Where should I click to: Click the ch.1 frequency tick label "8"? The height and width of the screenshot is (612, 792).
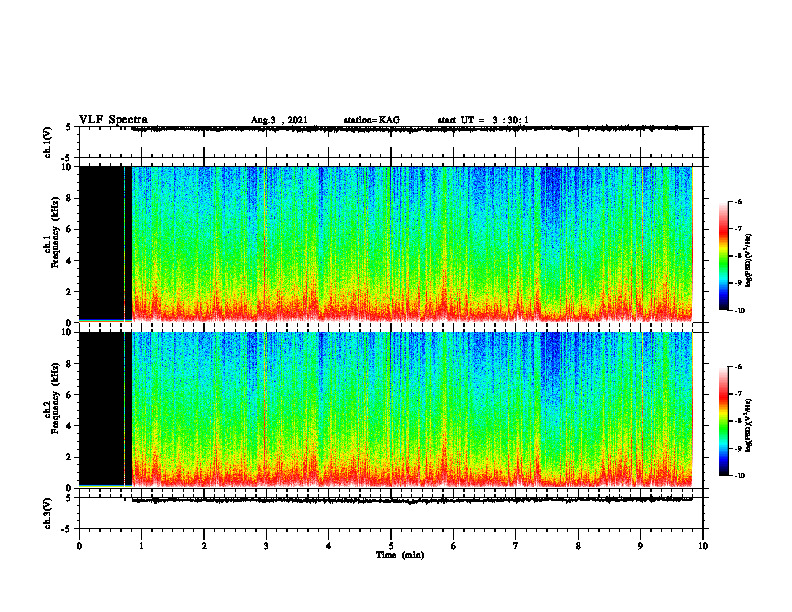tap(69, 198)
